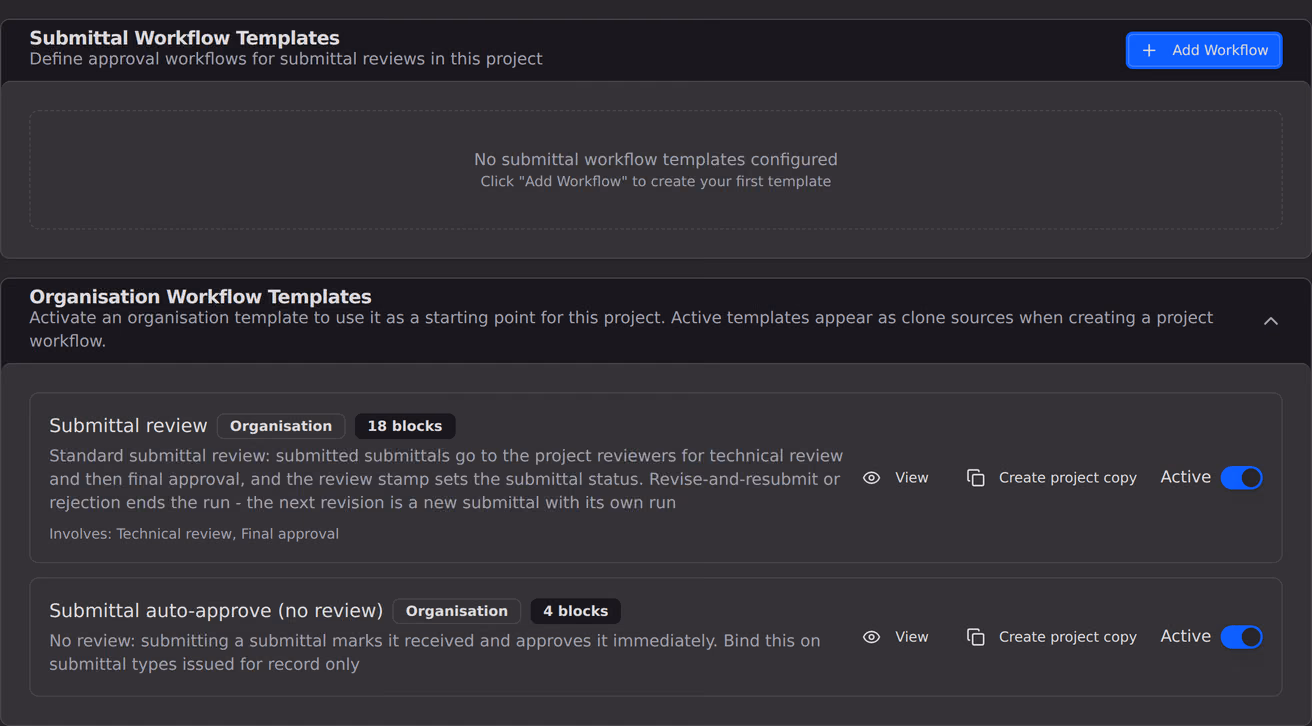Click the "Standard submittal review" description paragraph
The image size is (1312, 726).
pyautogui.click(x=446, y=479)
